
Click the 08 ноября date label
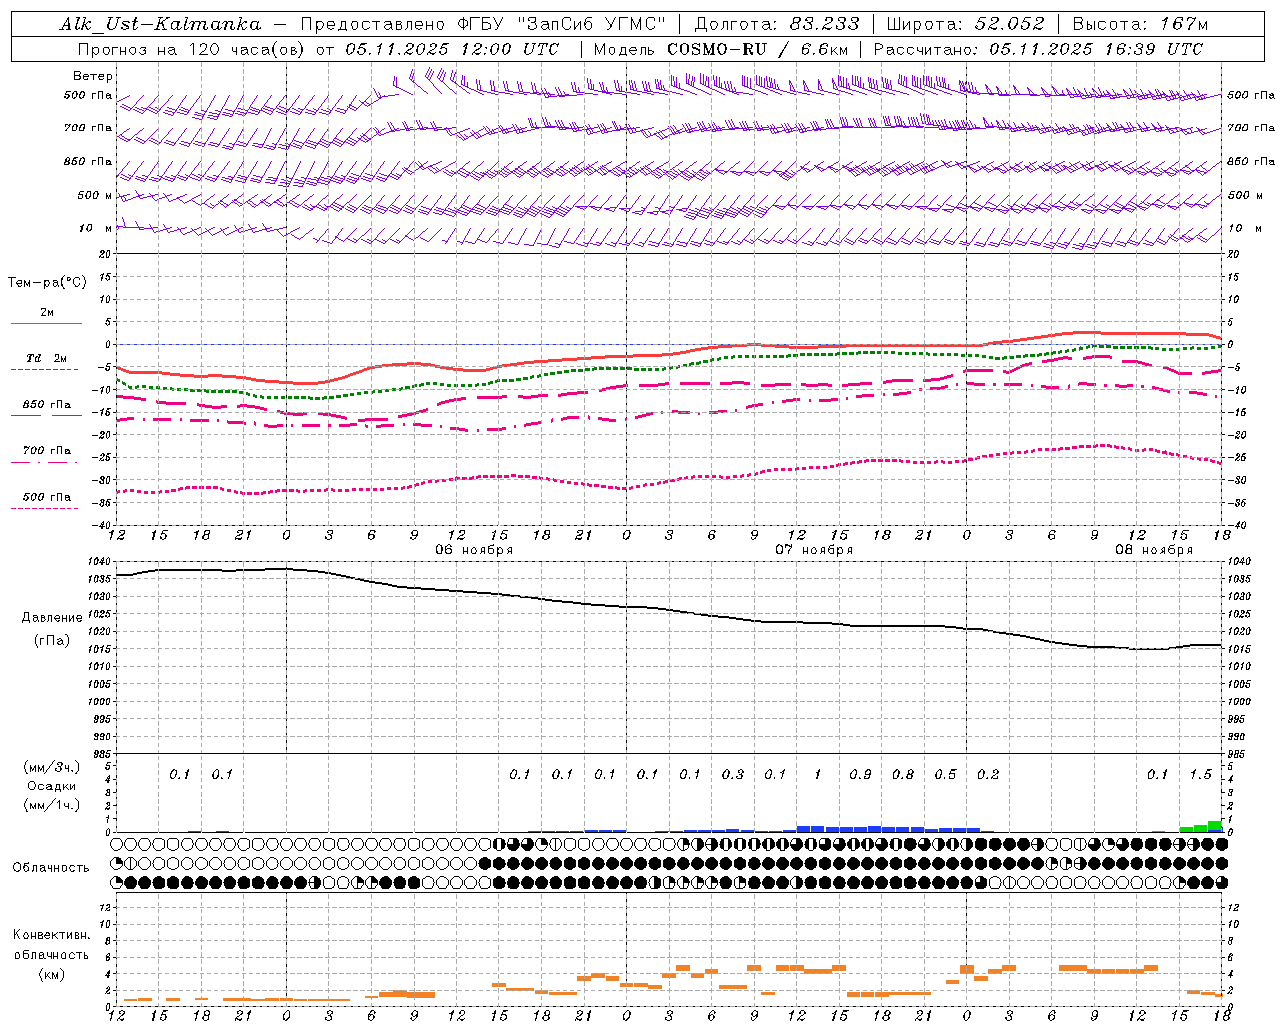1154,550
